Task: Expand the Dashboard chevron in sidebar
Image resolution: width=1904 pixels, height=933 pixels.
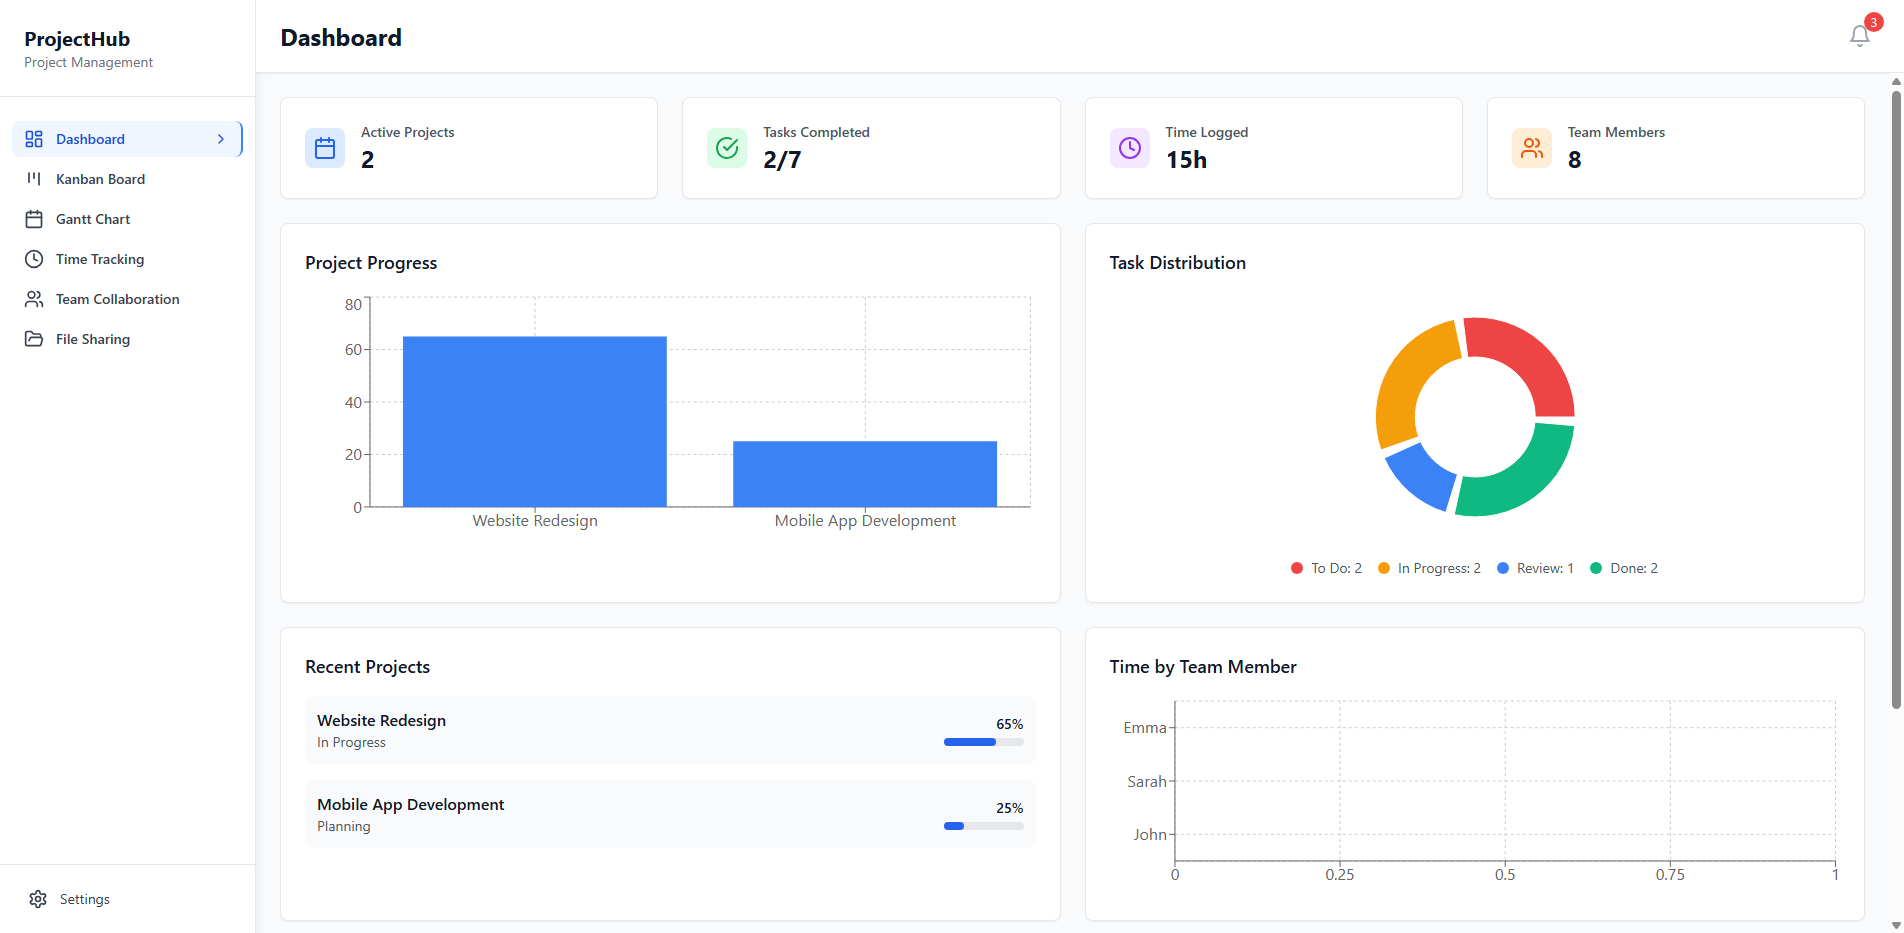Action: (x=222, y=139)
